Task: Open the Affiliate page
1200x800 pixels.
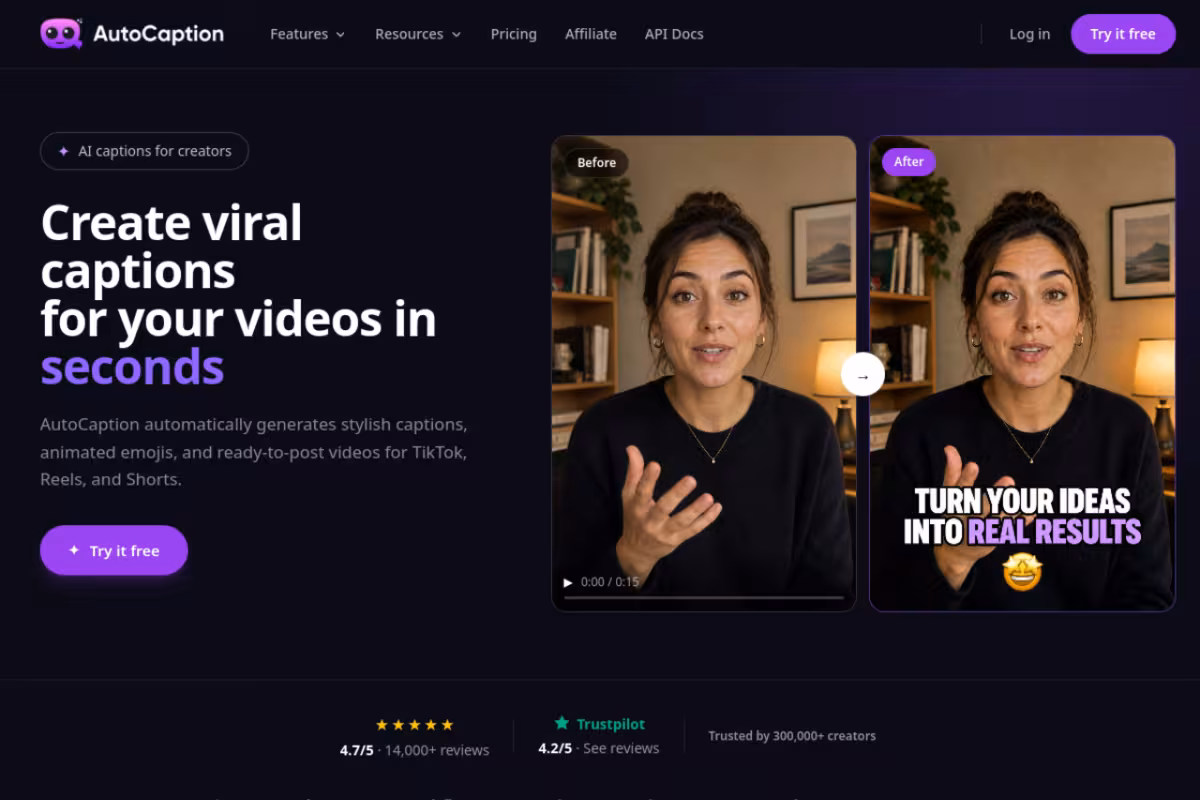Action: click(591, 34)
